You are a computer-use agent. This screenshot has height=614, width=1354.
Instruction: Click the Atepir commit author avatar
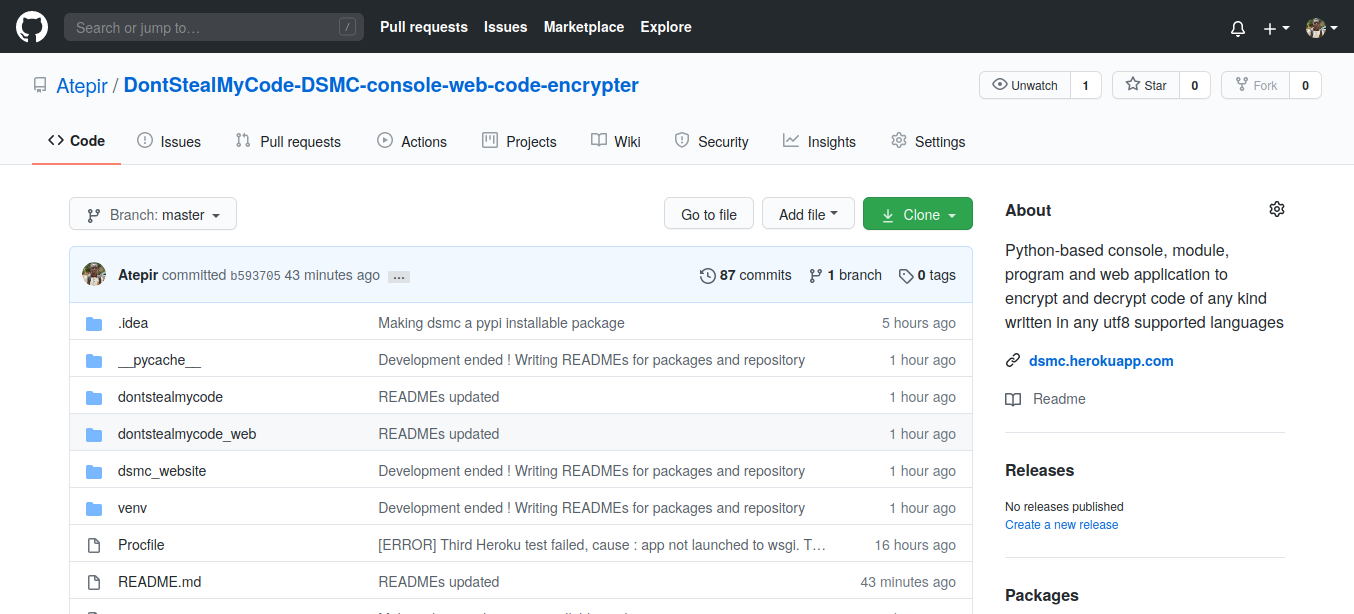click(94, 274)
